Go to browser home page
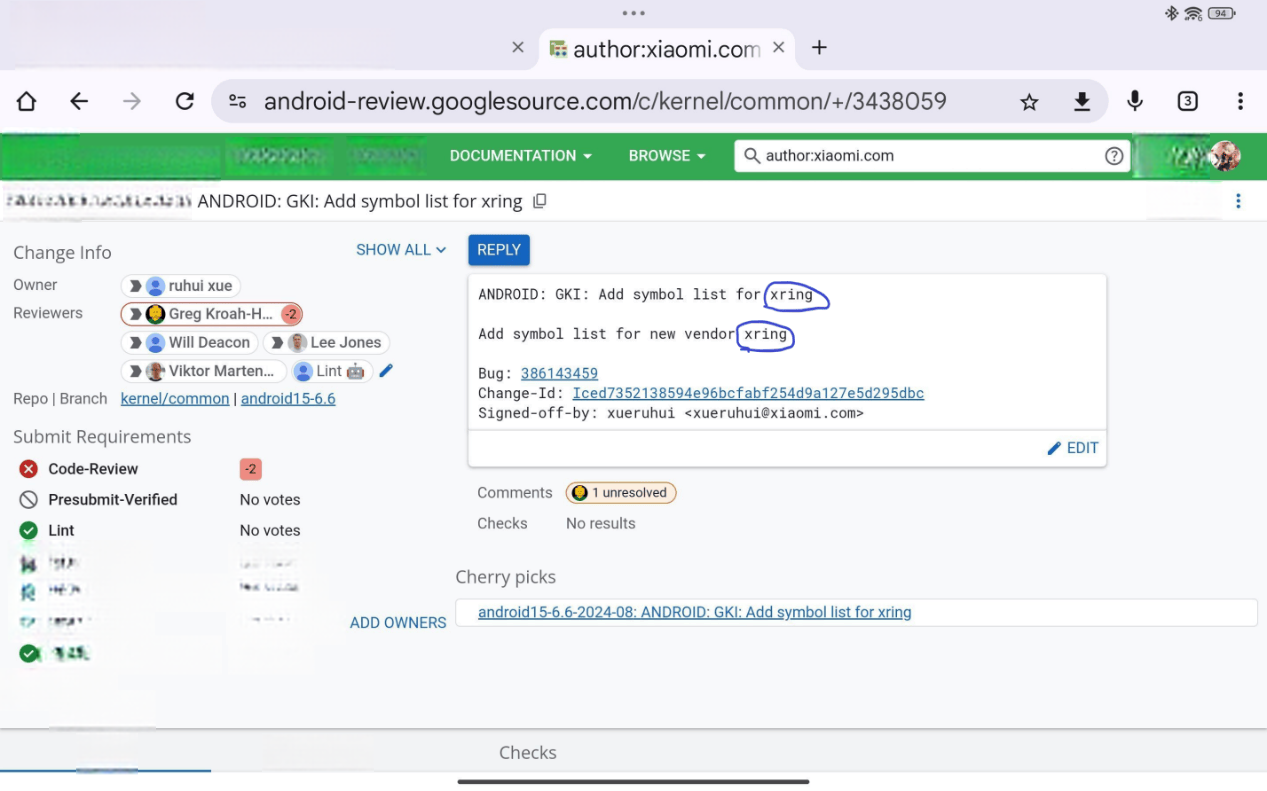This screenshot has height=791, width=1267. click(x=27, y=101)
